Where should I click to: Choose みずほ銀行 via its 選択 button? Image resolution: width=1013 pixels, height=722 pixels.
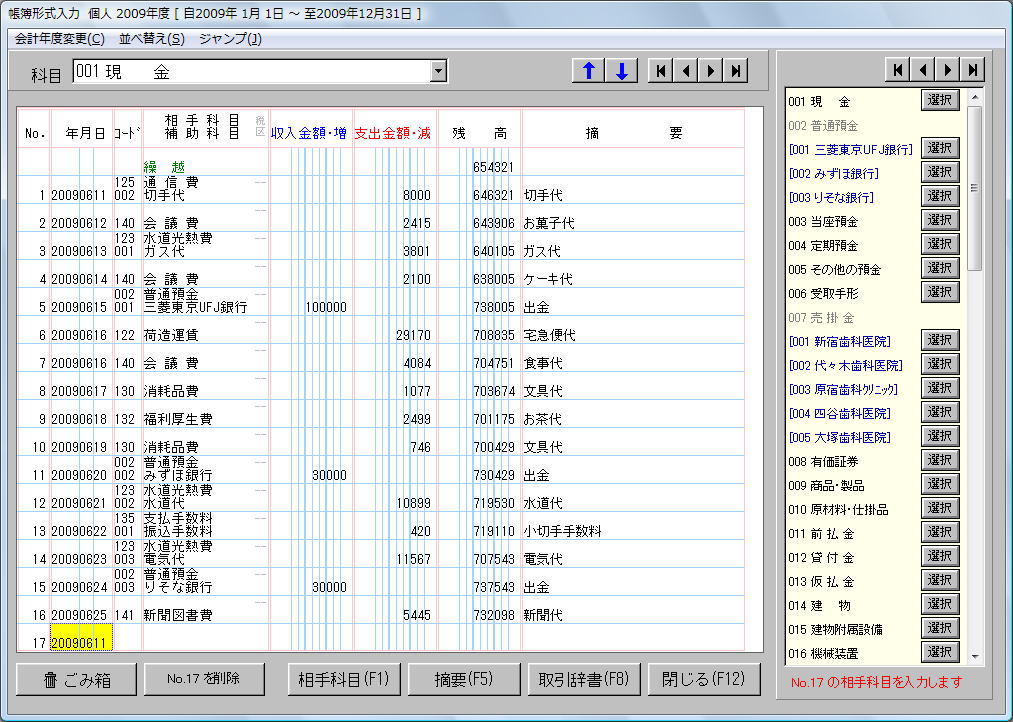coord(940,172)
